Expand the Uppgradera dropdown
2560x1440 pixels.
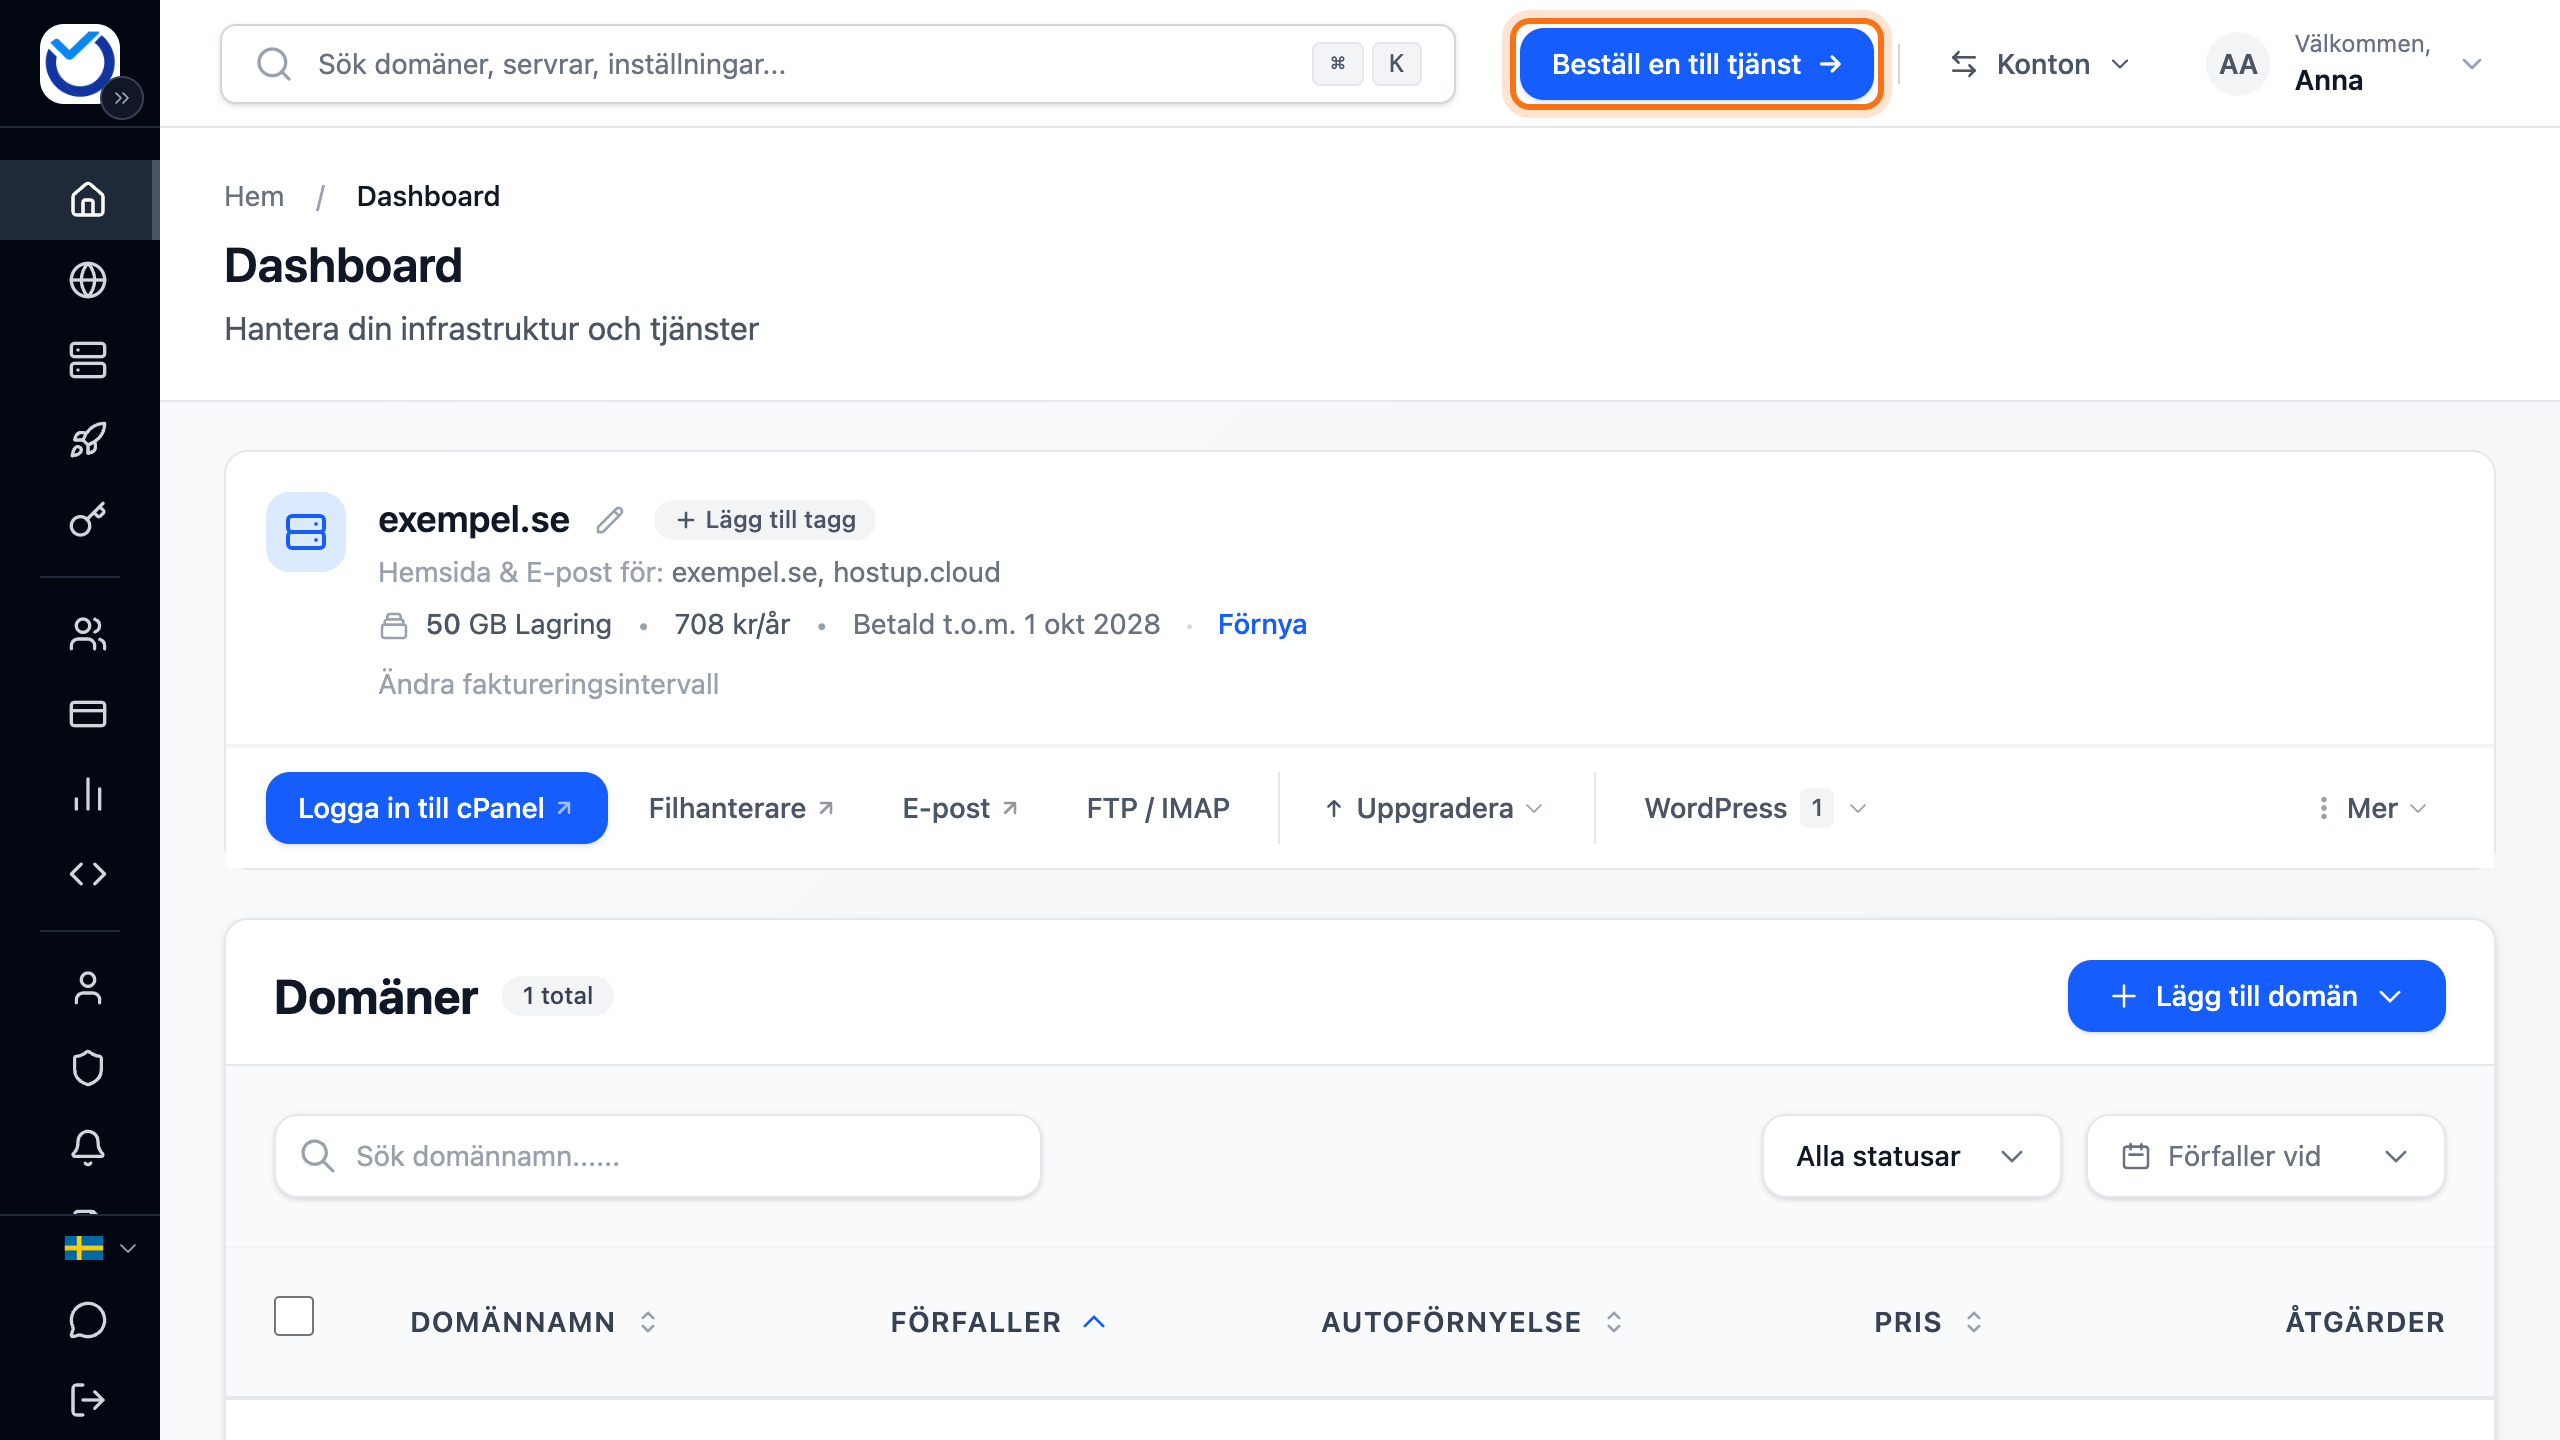point(1434,808)
